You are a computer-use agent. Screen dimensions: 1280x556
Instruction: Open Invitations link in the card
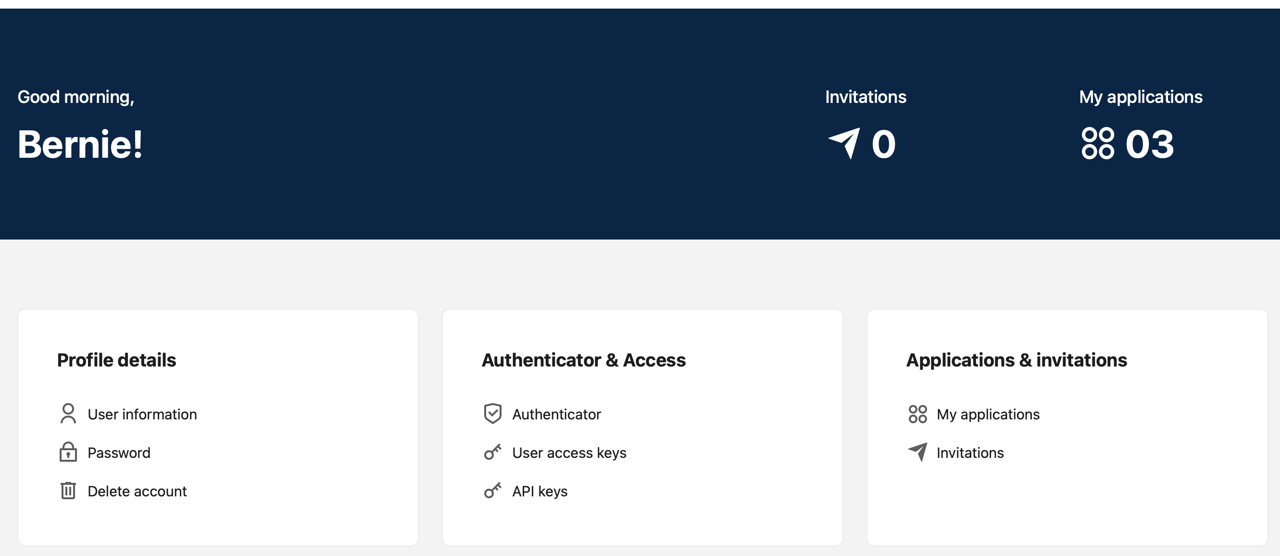point(970,453)
